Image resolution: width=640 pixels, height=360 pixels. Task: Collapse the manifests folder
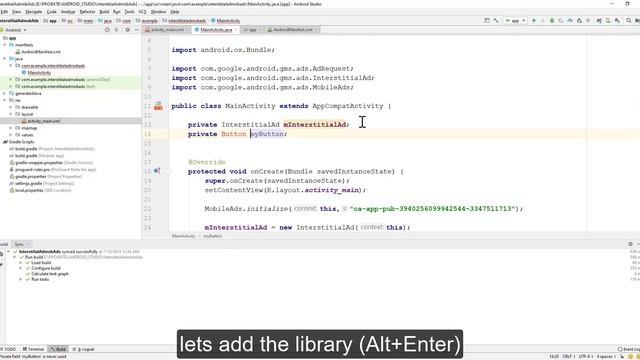[4, 45]
